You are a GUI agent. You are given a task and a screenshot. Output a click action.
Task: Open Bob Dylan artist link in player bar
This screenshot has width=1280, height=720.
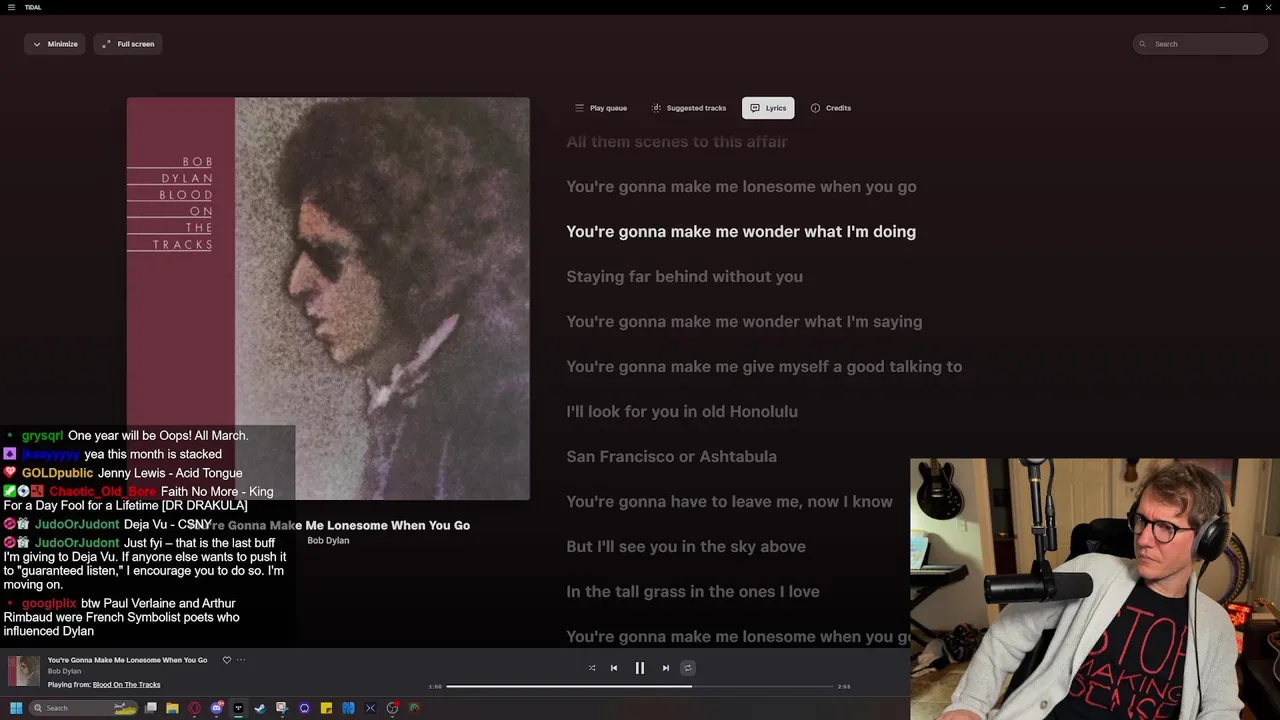tap(65, 671)
